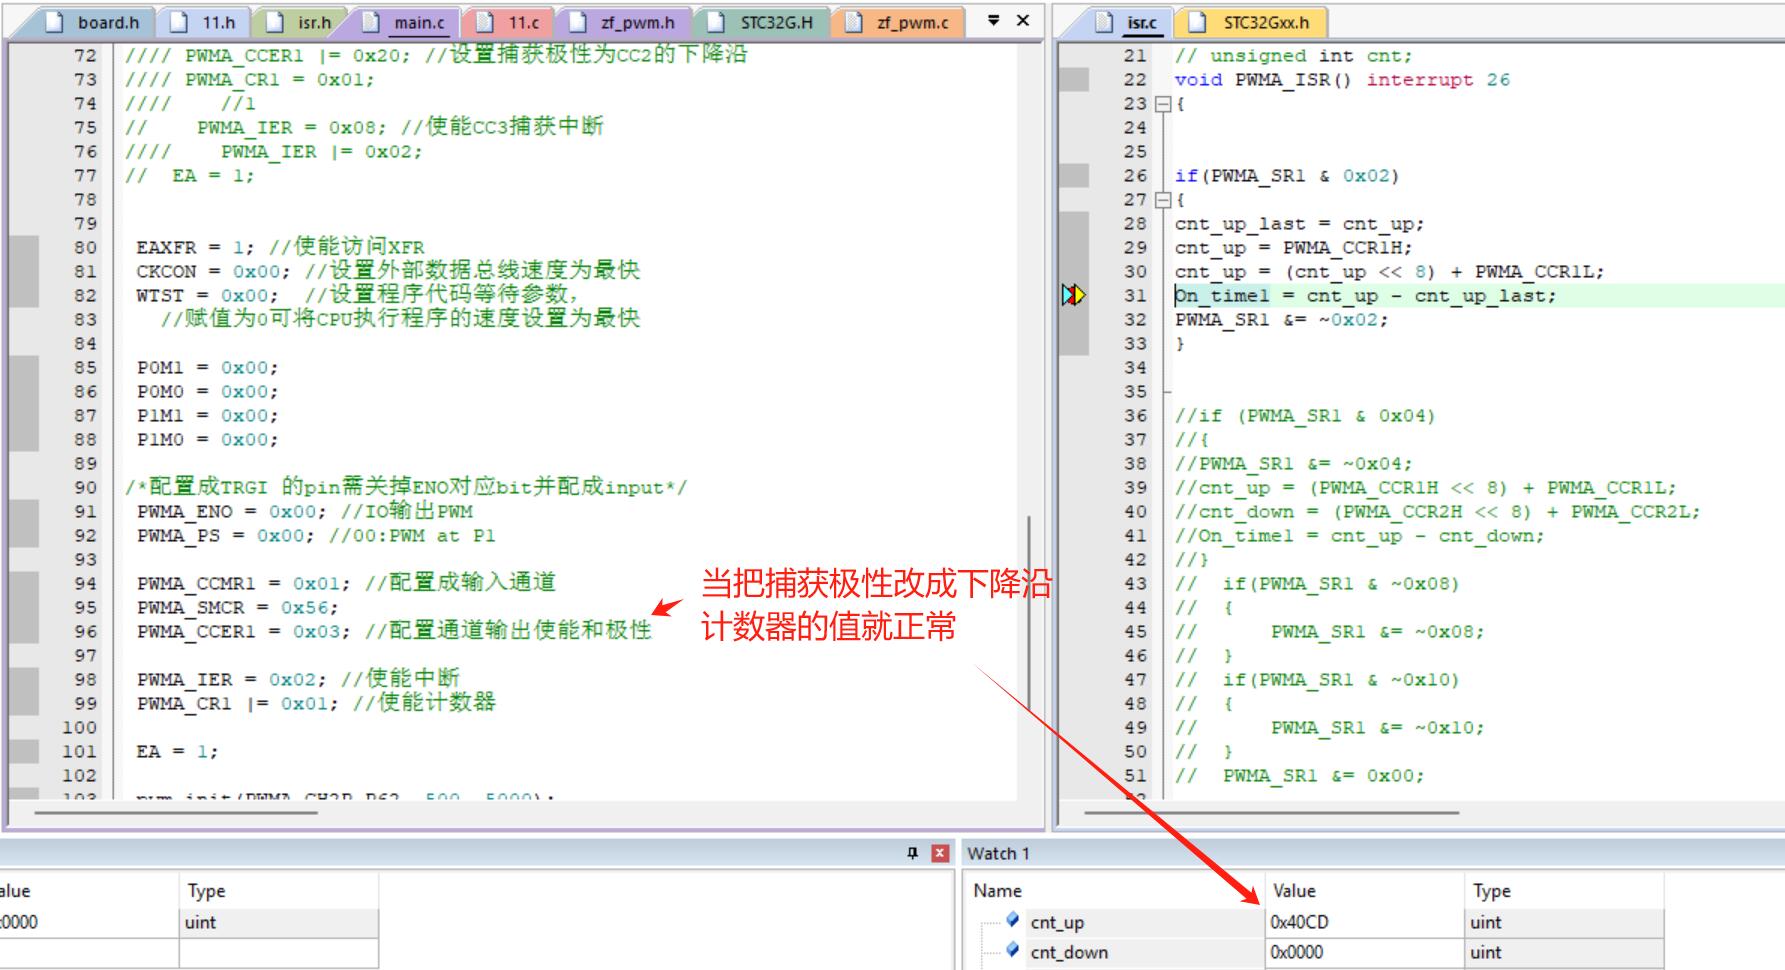Collapse the PWMA_ISR function fold at line 23
This screenshot has height=970, width=1785.
pos(1162,103)
